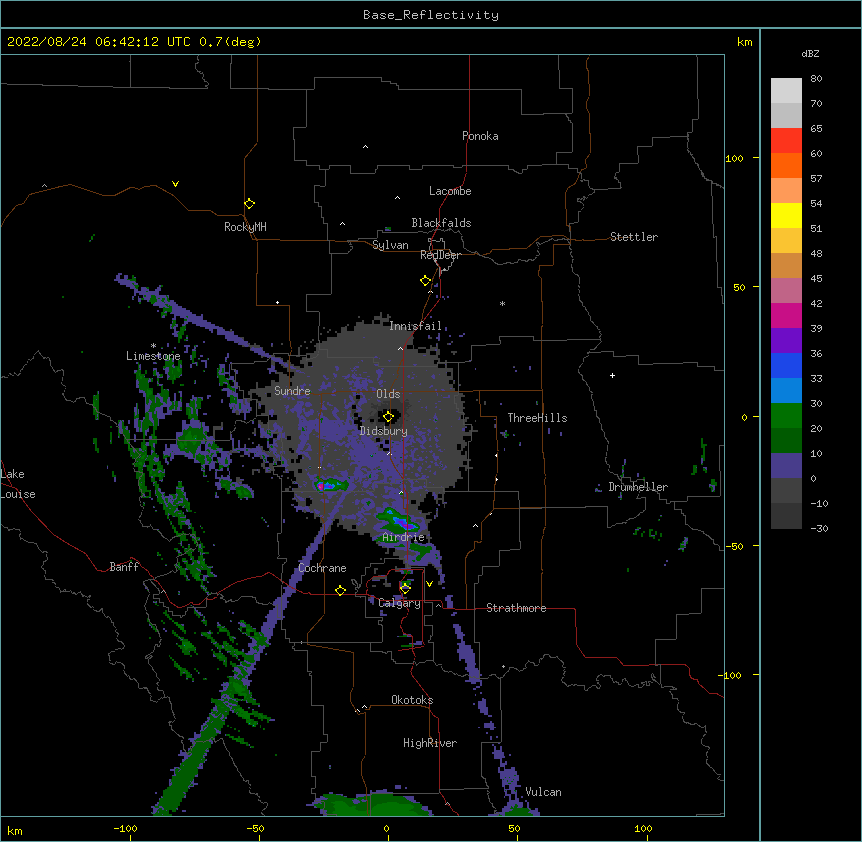The height and width of the screenshot is (842, 862).
Task: Click the Stettler city label
Action: tap(634, 237)
